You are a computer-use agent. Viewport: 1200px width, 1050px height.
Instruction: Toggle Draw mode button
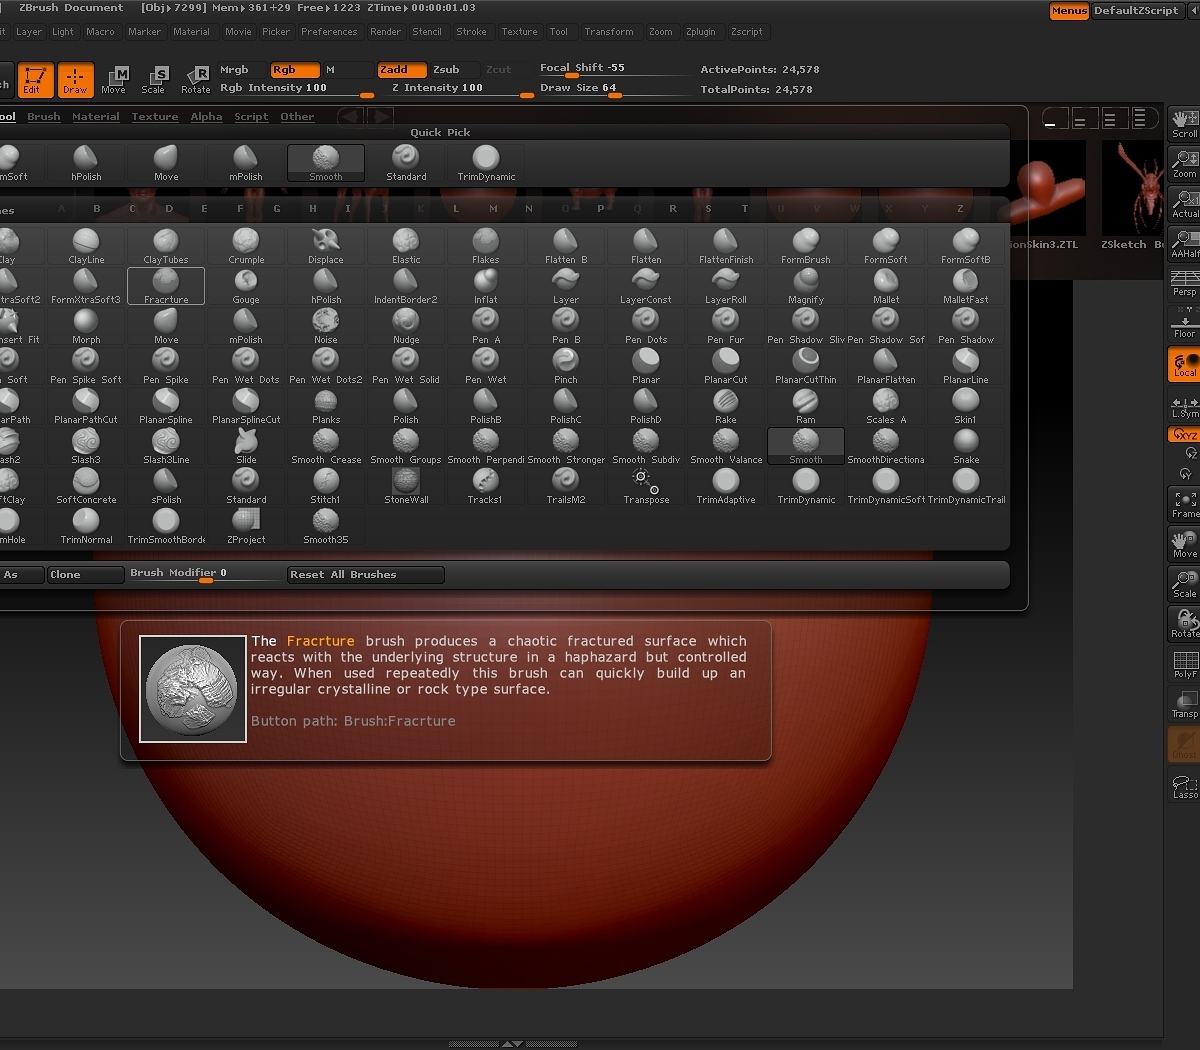(75, 80)
